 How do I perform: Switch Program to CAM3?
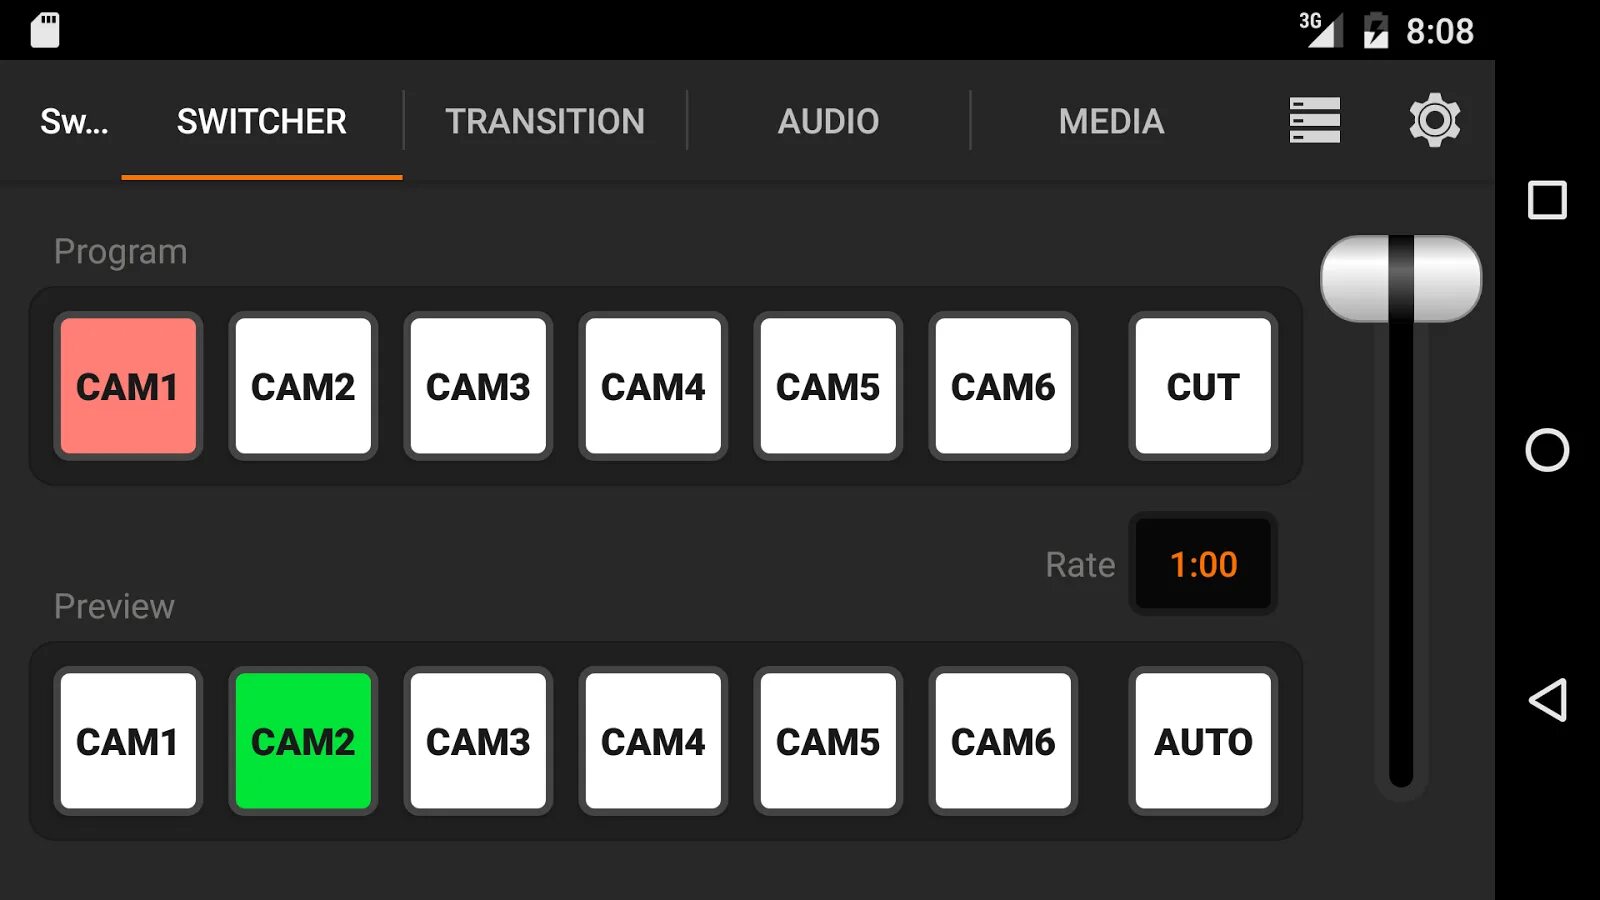[478, 386]
